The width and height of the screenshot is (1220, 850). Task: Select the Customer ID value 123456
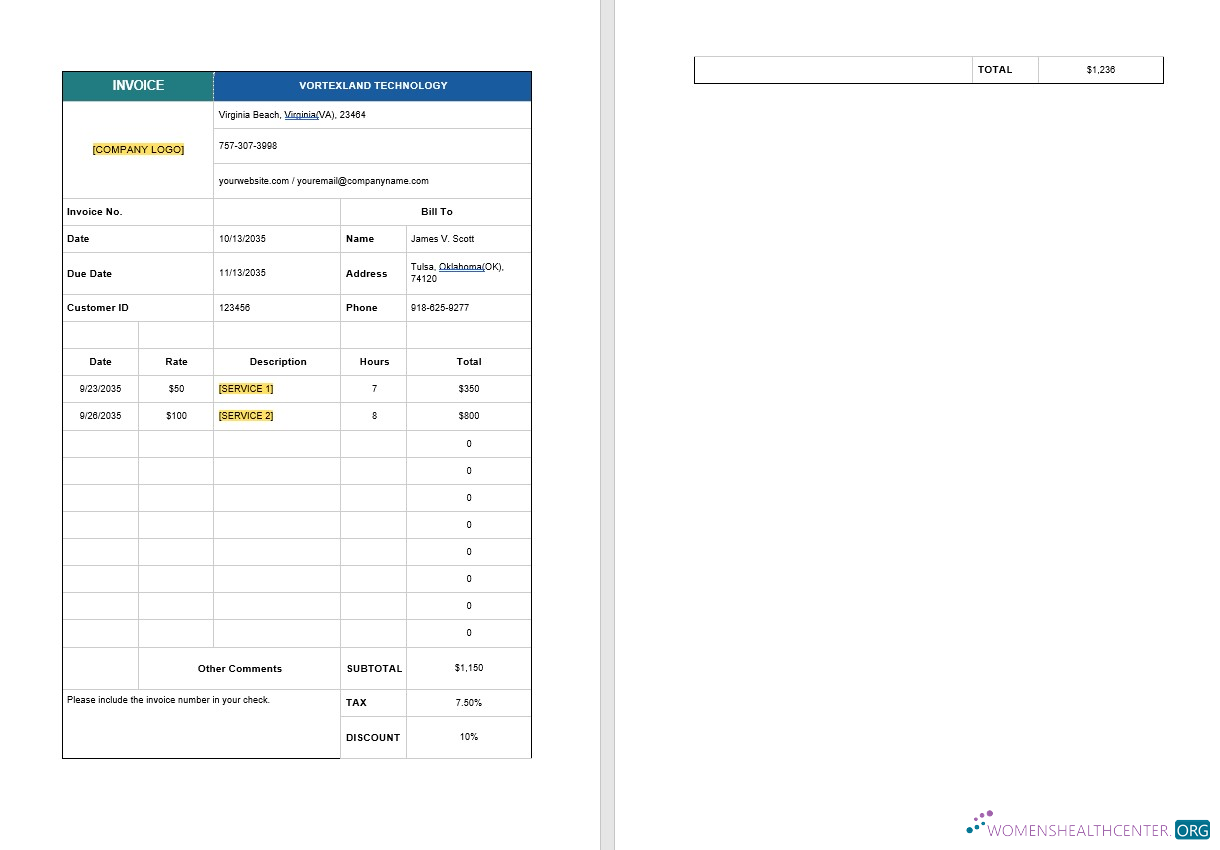click(235, 308)
